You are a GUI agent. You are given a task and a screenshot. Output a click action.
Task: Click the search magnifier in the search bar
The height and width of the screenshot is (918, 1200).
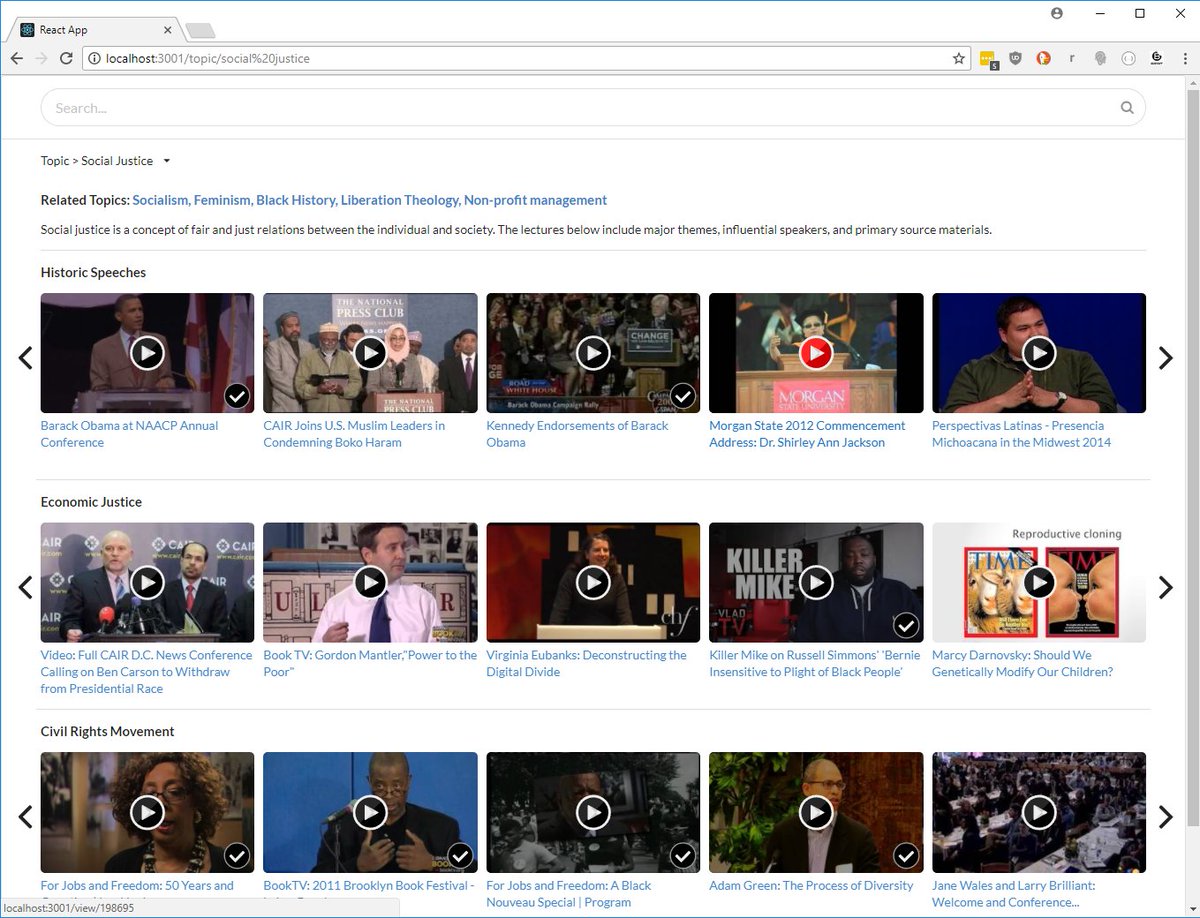pos(1127,107)
